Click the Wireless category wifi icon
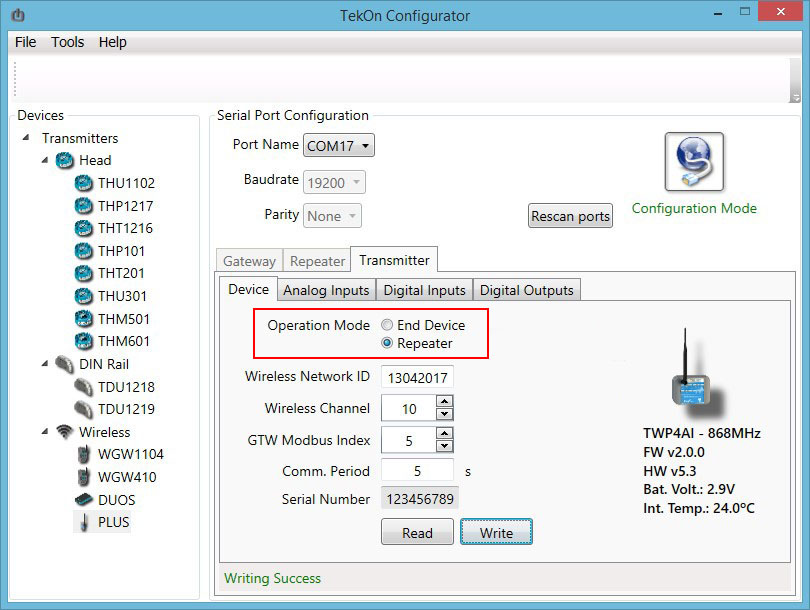The height and width of the screenshot is (610, 810). (65, 431)
